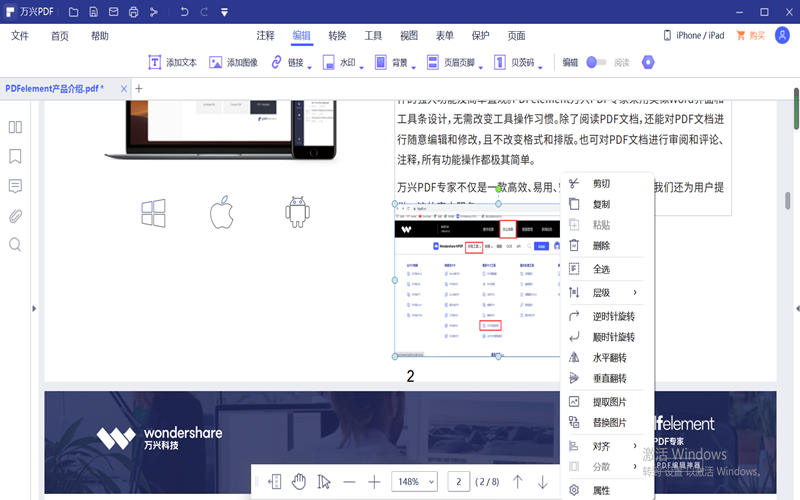Viewport: 800px width, 500px height.
Task: Choose 复制 from the context menu
Action: [601, 204]
